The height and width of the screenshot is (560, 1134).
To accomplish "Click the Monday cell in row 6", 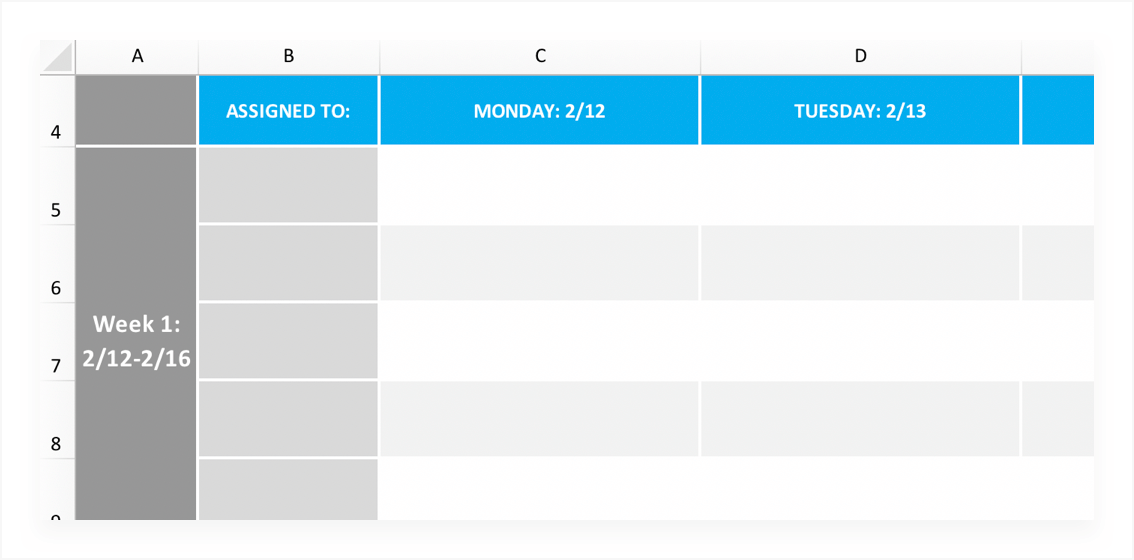I will click(x=540, y=263).
